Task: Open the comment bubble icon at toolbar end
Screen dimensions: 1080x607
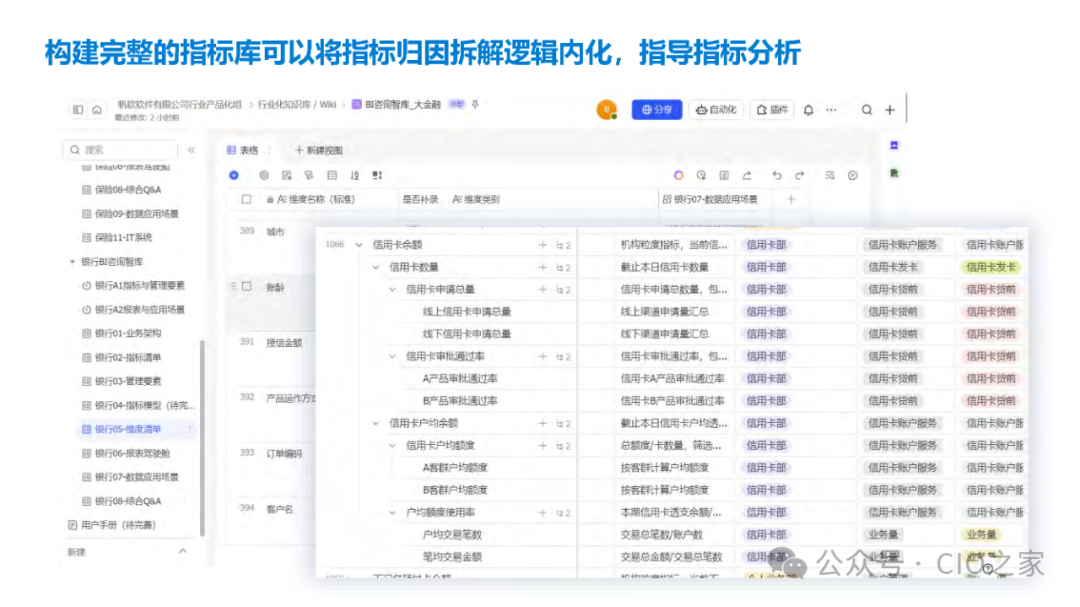Action: [853, 175]
